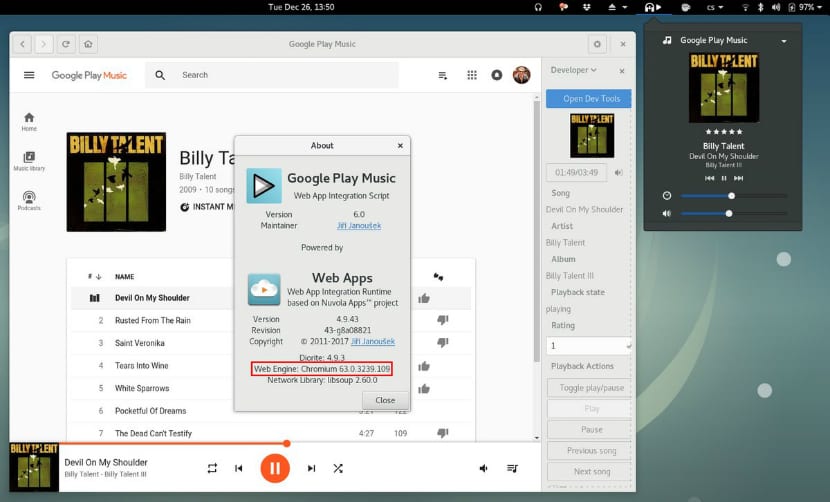The width and height of the screenshot is (830, 502).
Task: Thumbs down The Dead Can't Testify
Action: 443,433
